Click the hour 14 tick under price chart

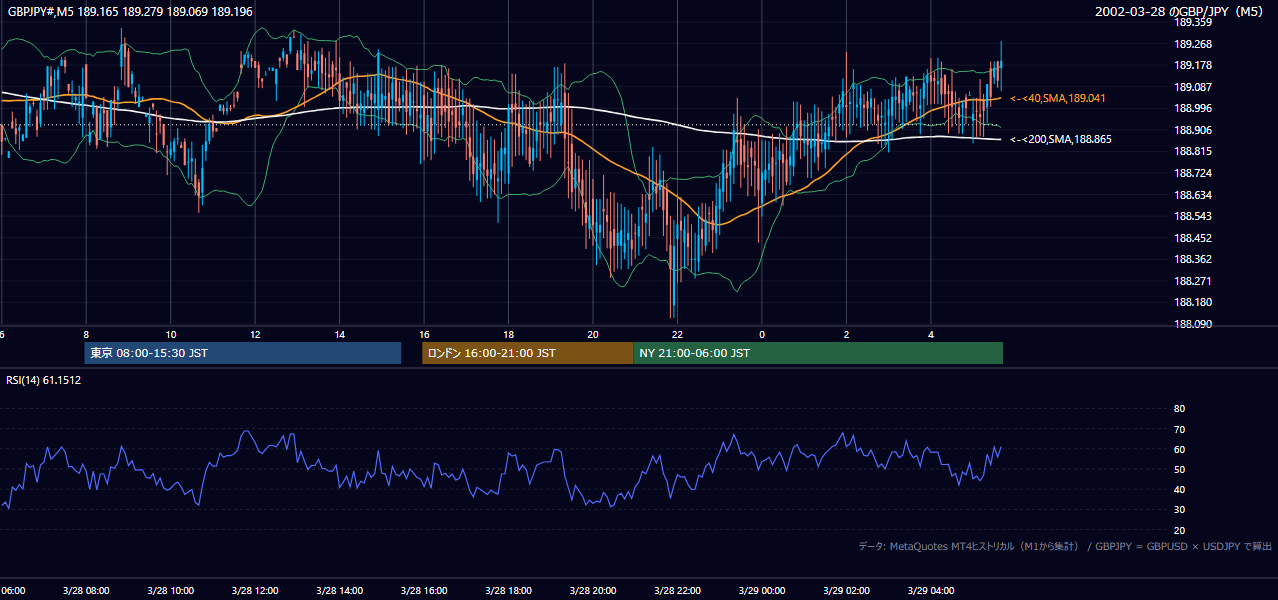(x=339, y=334)
